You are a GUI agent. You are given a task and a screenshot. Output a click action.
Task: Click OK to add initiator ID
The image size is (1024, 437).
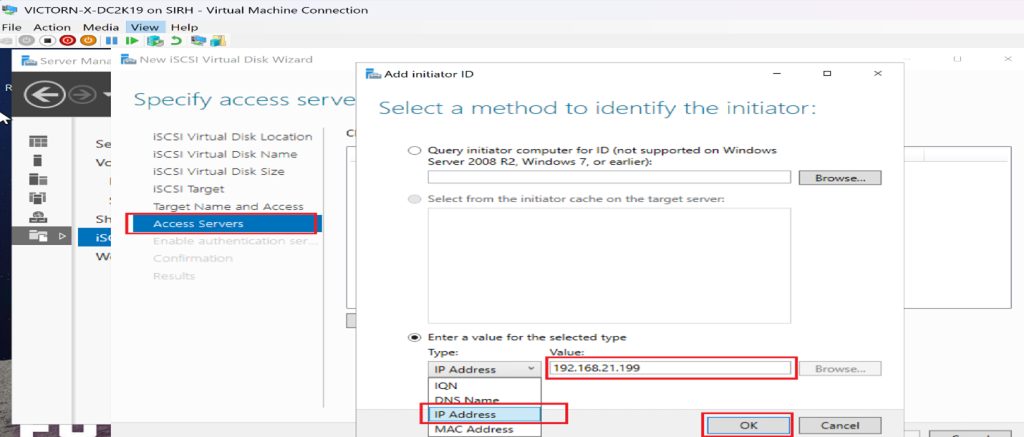748,425
